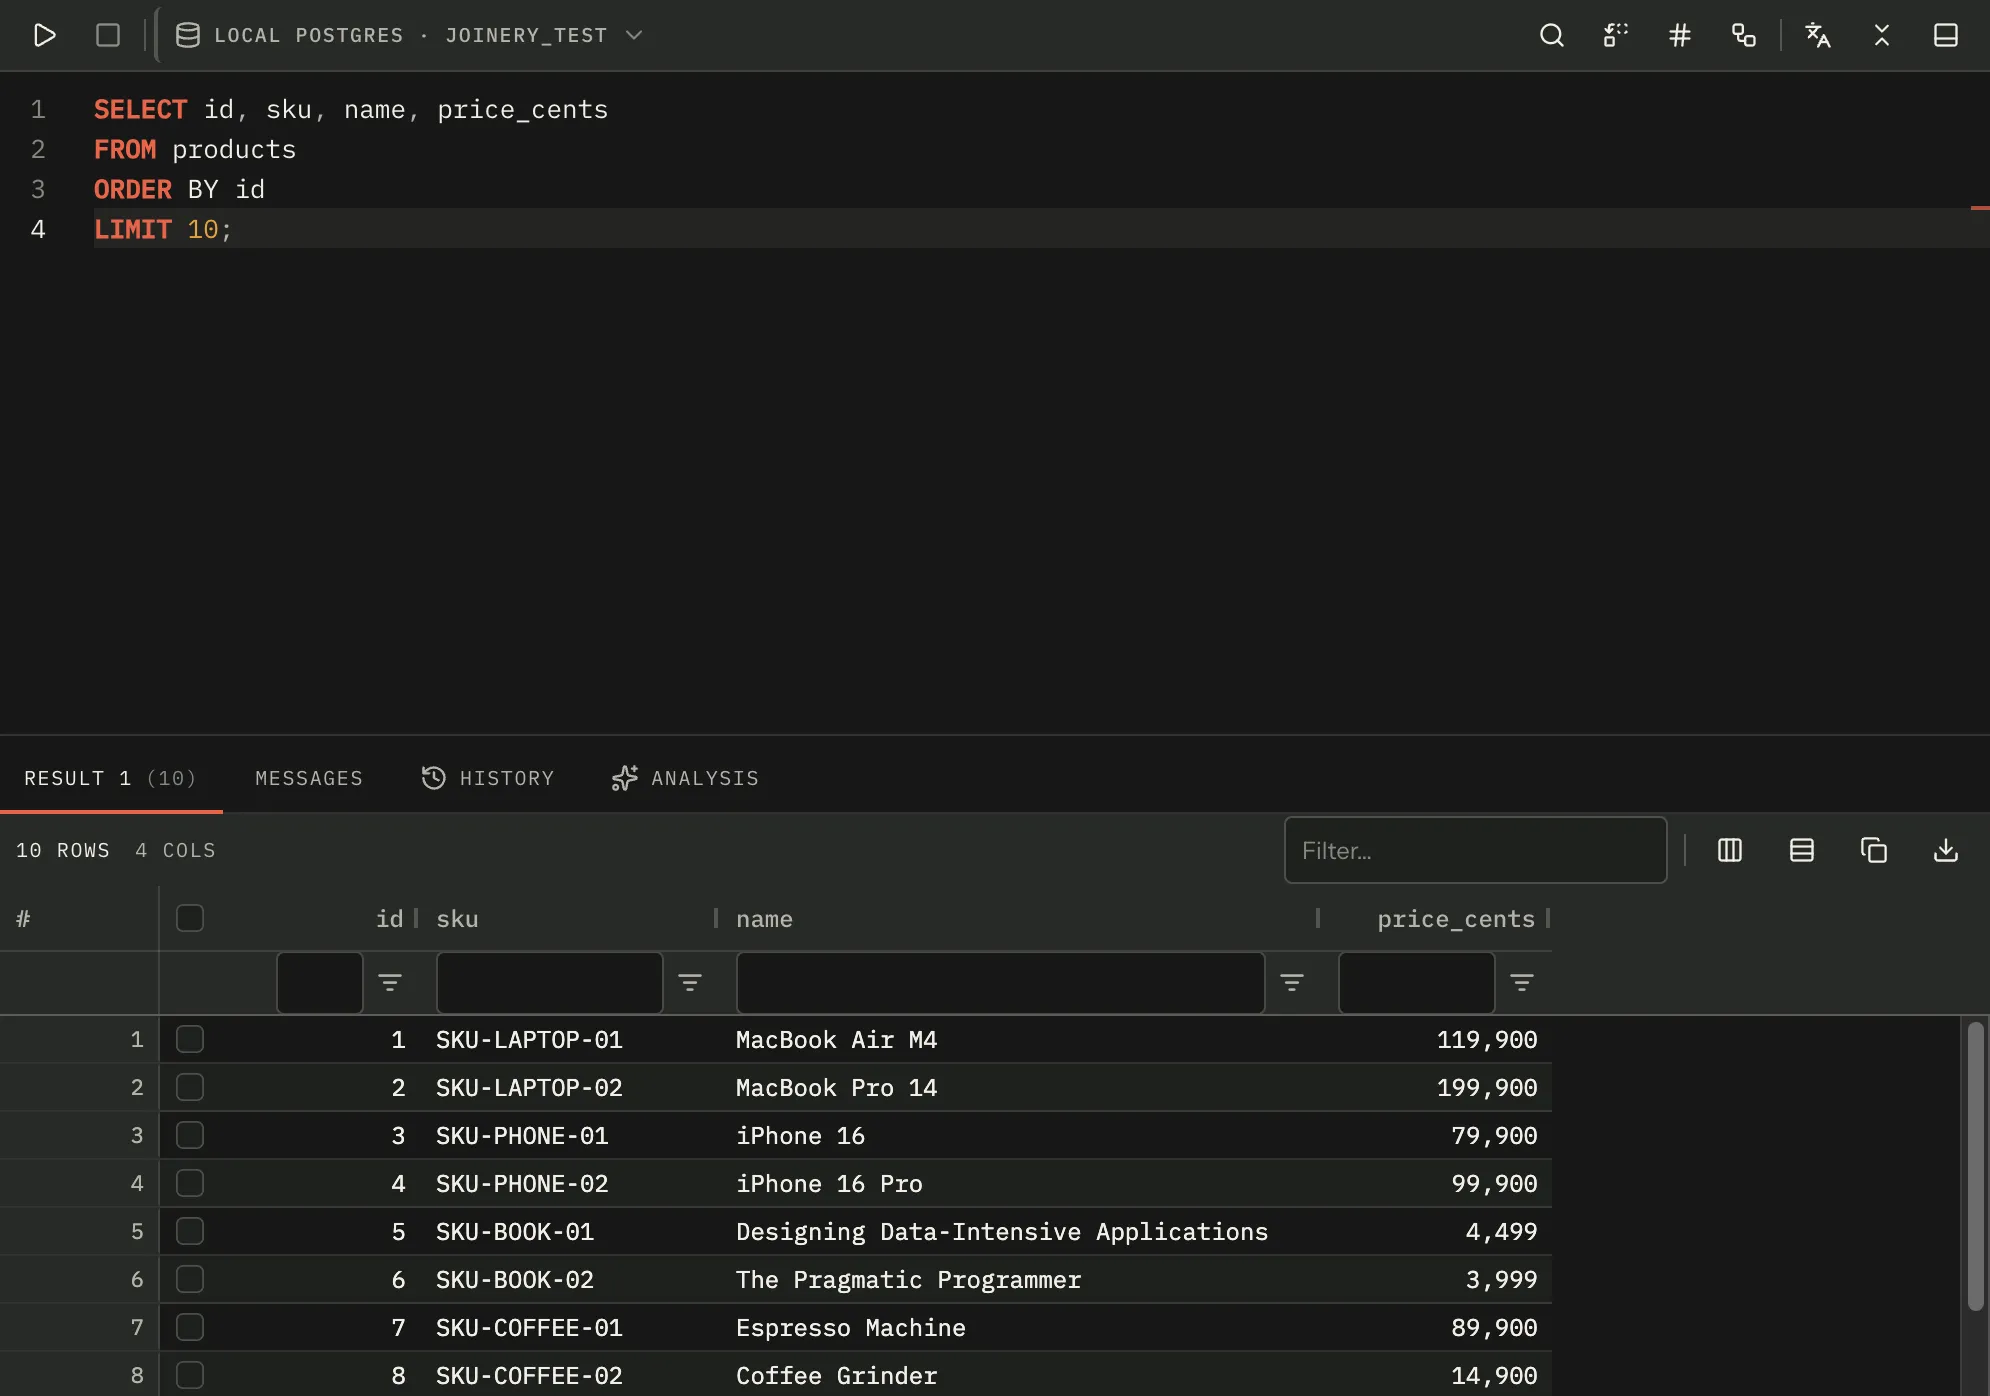Check the row checkbox for Coffee Grinder

pyautogui.click(x=190, y=1375)
